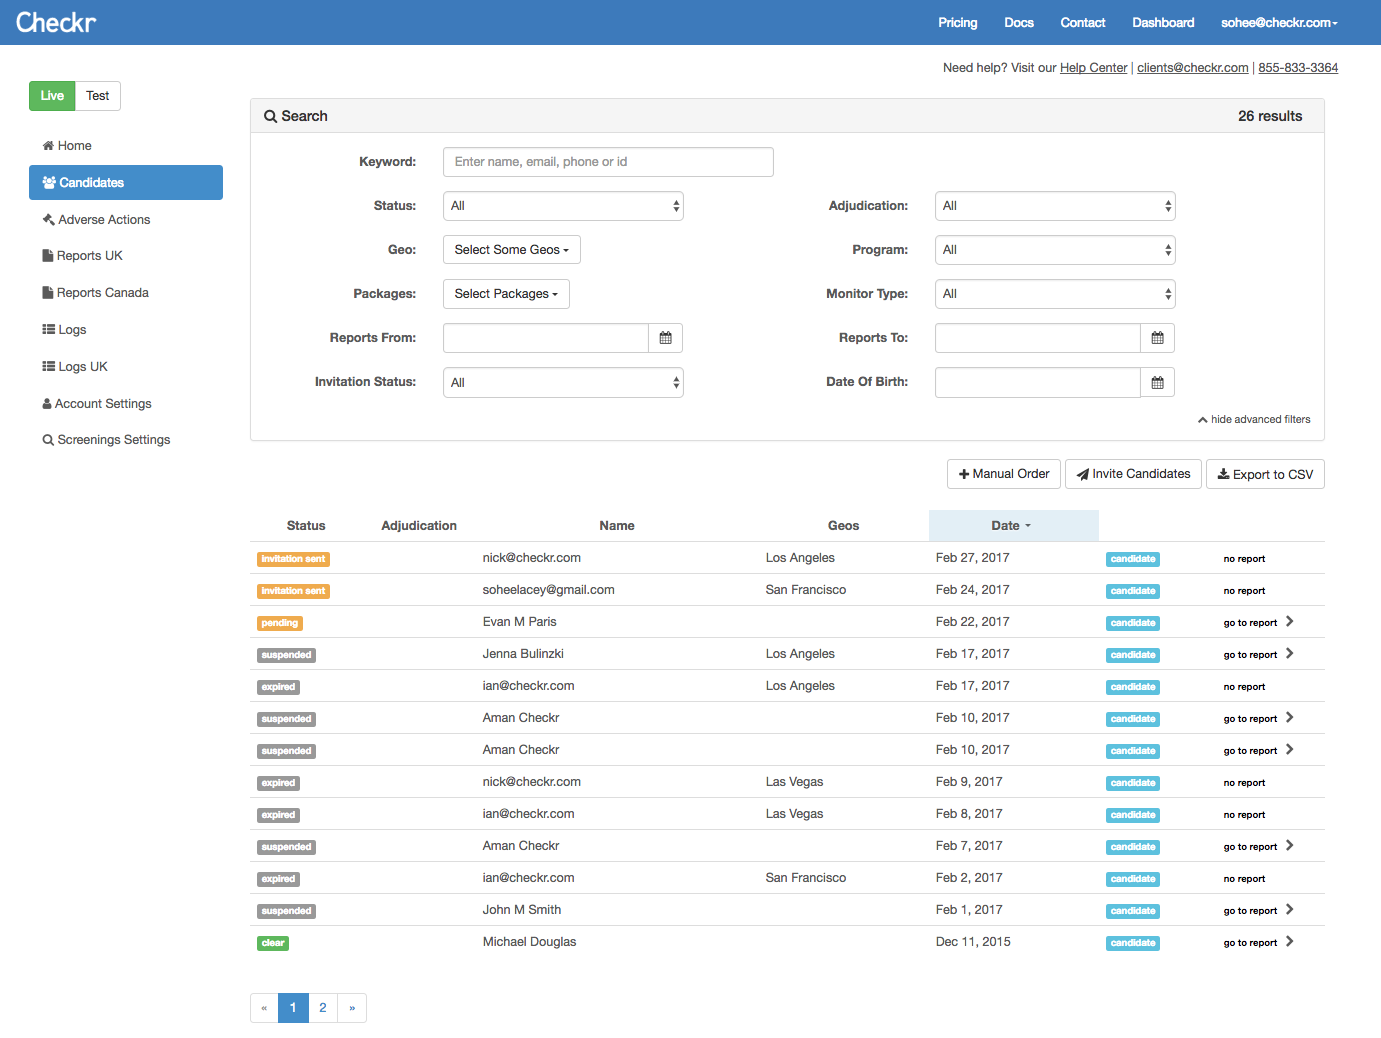This screenshot has width=1381, height=1038.
Task: Click go to report for Jenna Bulinzki
Action: pos(1250,655)
